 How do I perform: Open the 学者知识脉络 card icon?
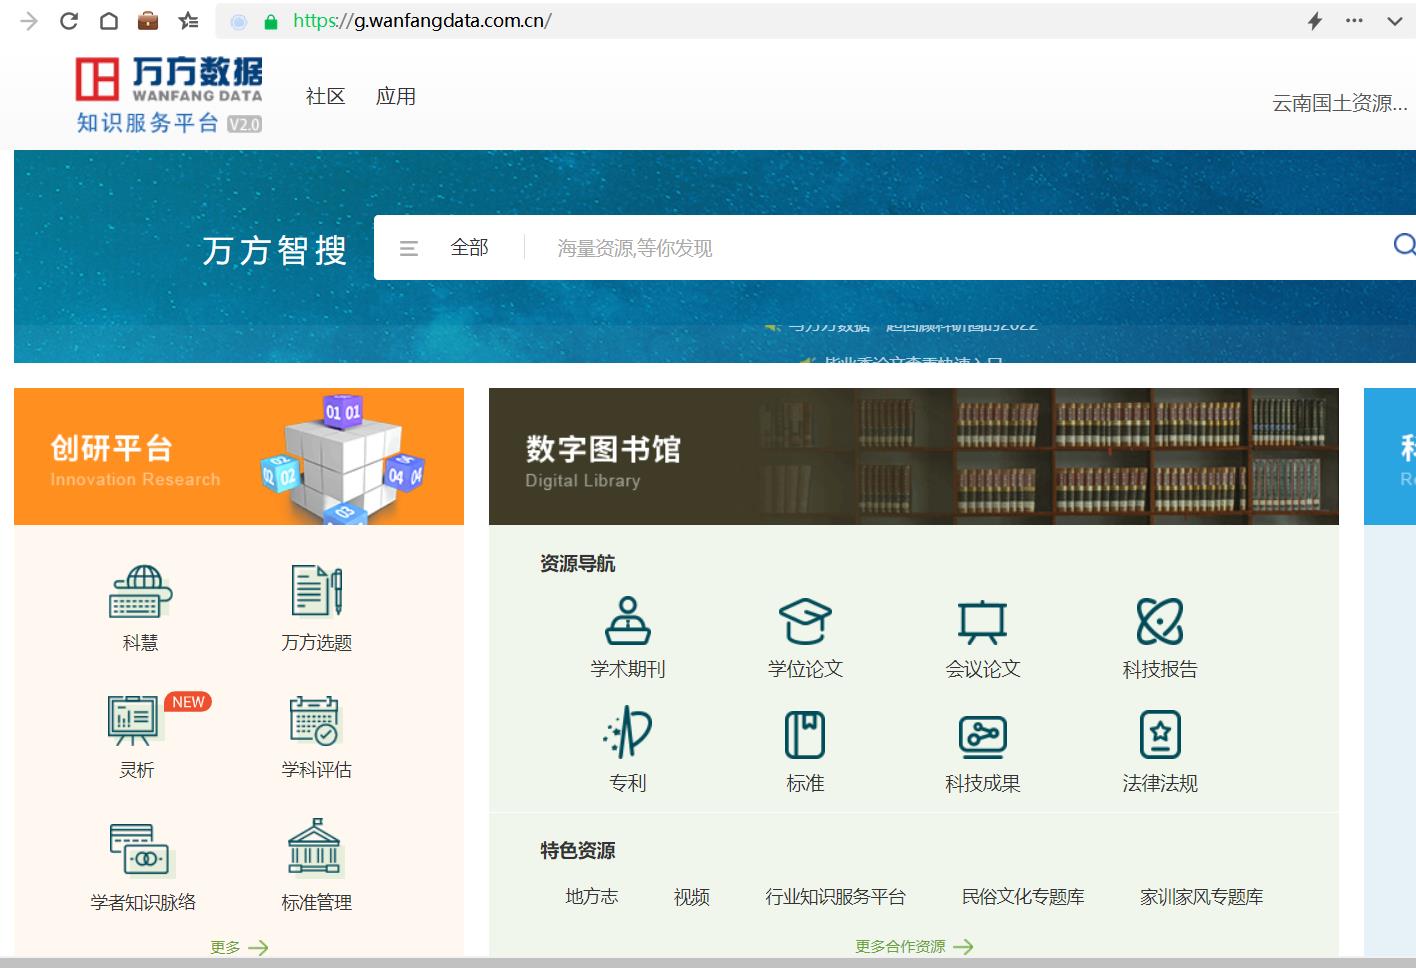coord(140,850)
